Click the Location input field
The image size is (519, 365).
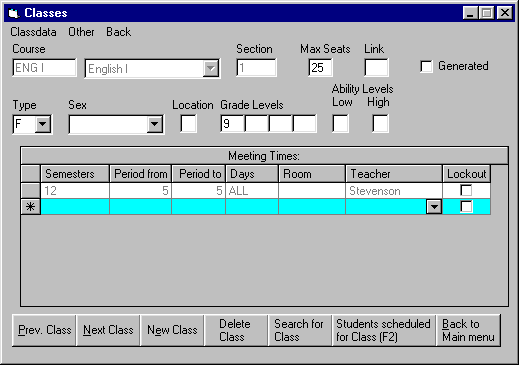[x=189, y=124]
